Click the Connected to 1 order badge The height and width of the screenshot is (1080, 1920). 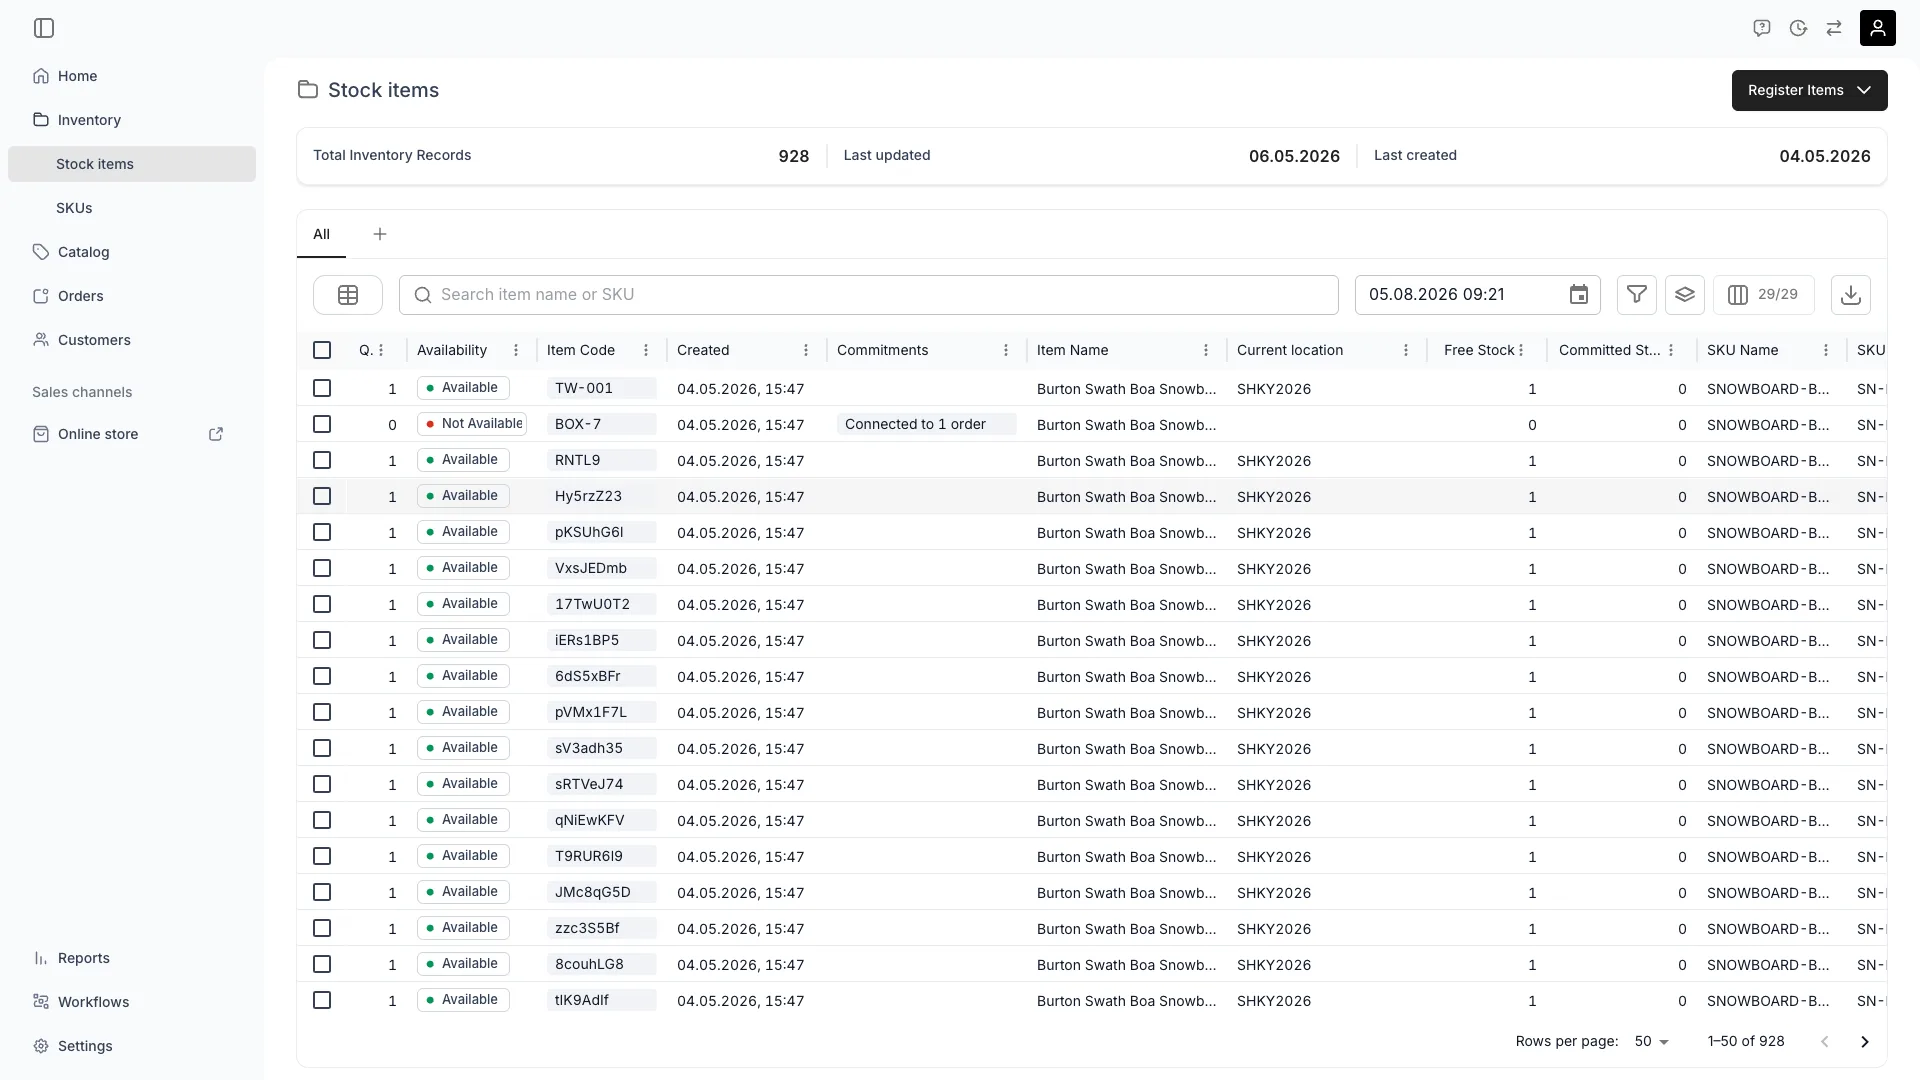(x=926, y=424)
